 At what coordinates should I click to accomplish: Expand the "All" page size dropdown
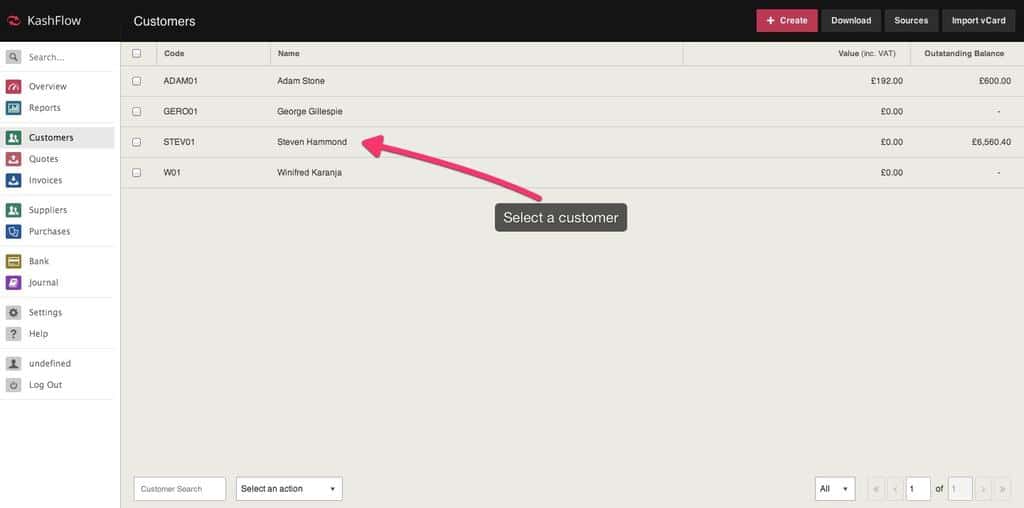coord(835,489)
